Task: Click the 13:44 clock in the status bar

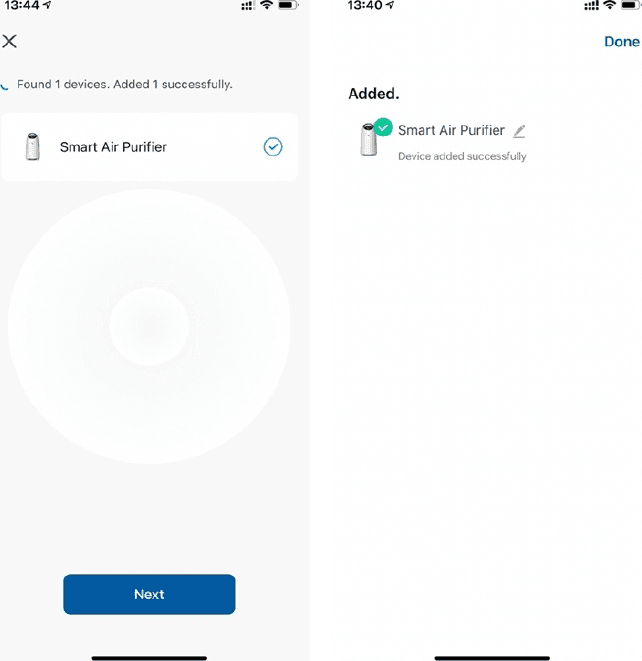Action: (22, 5)
